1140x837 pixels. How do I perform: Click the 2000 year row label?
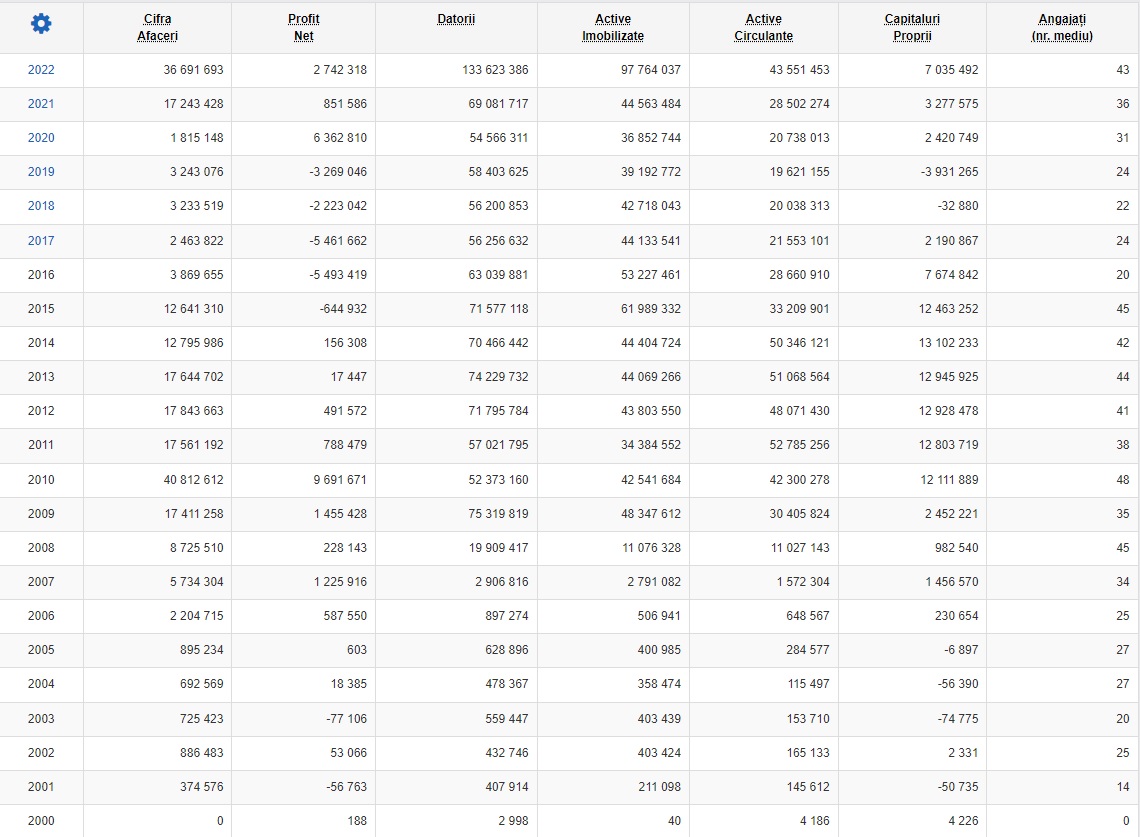coord(41,821)
